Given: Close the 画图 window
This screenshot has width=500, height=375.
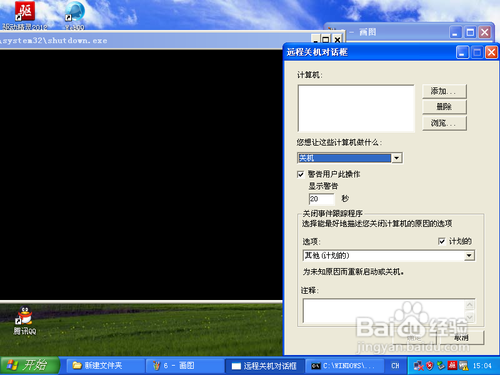Looking at the screenshot, I should [x=485, y=32].
